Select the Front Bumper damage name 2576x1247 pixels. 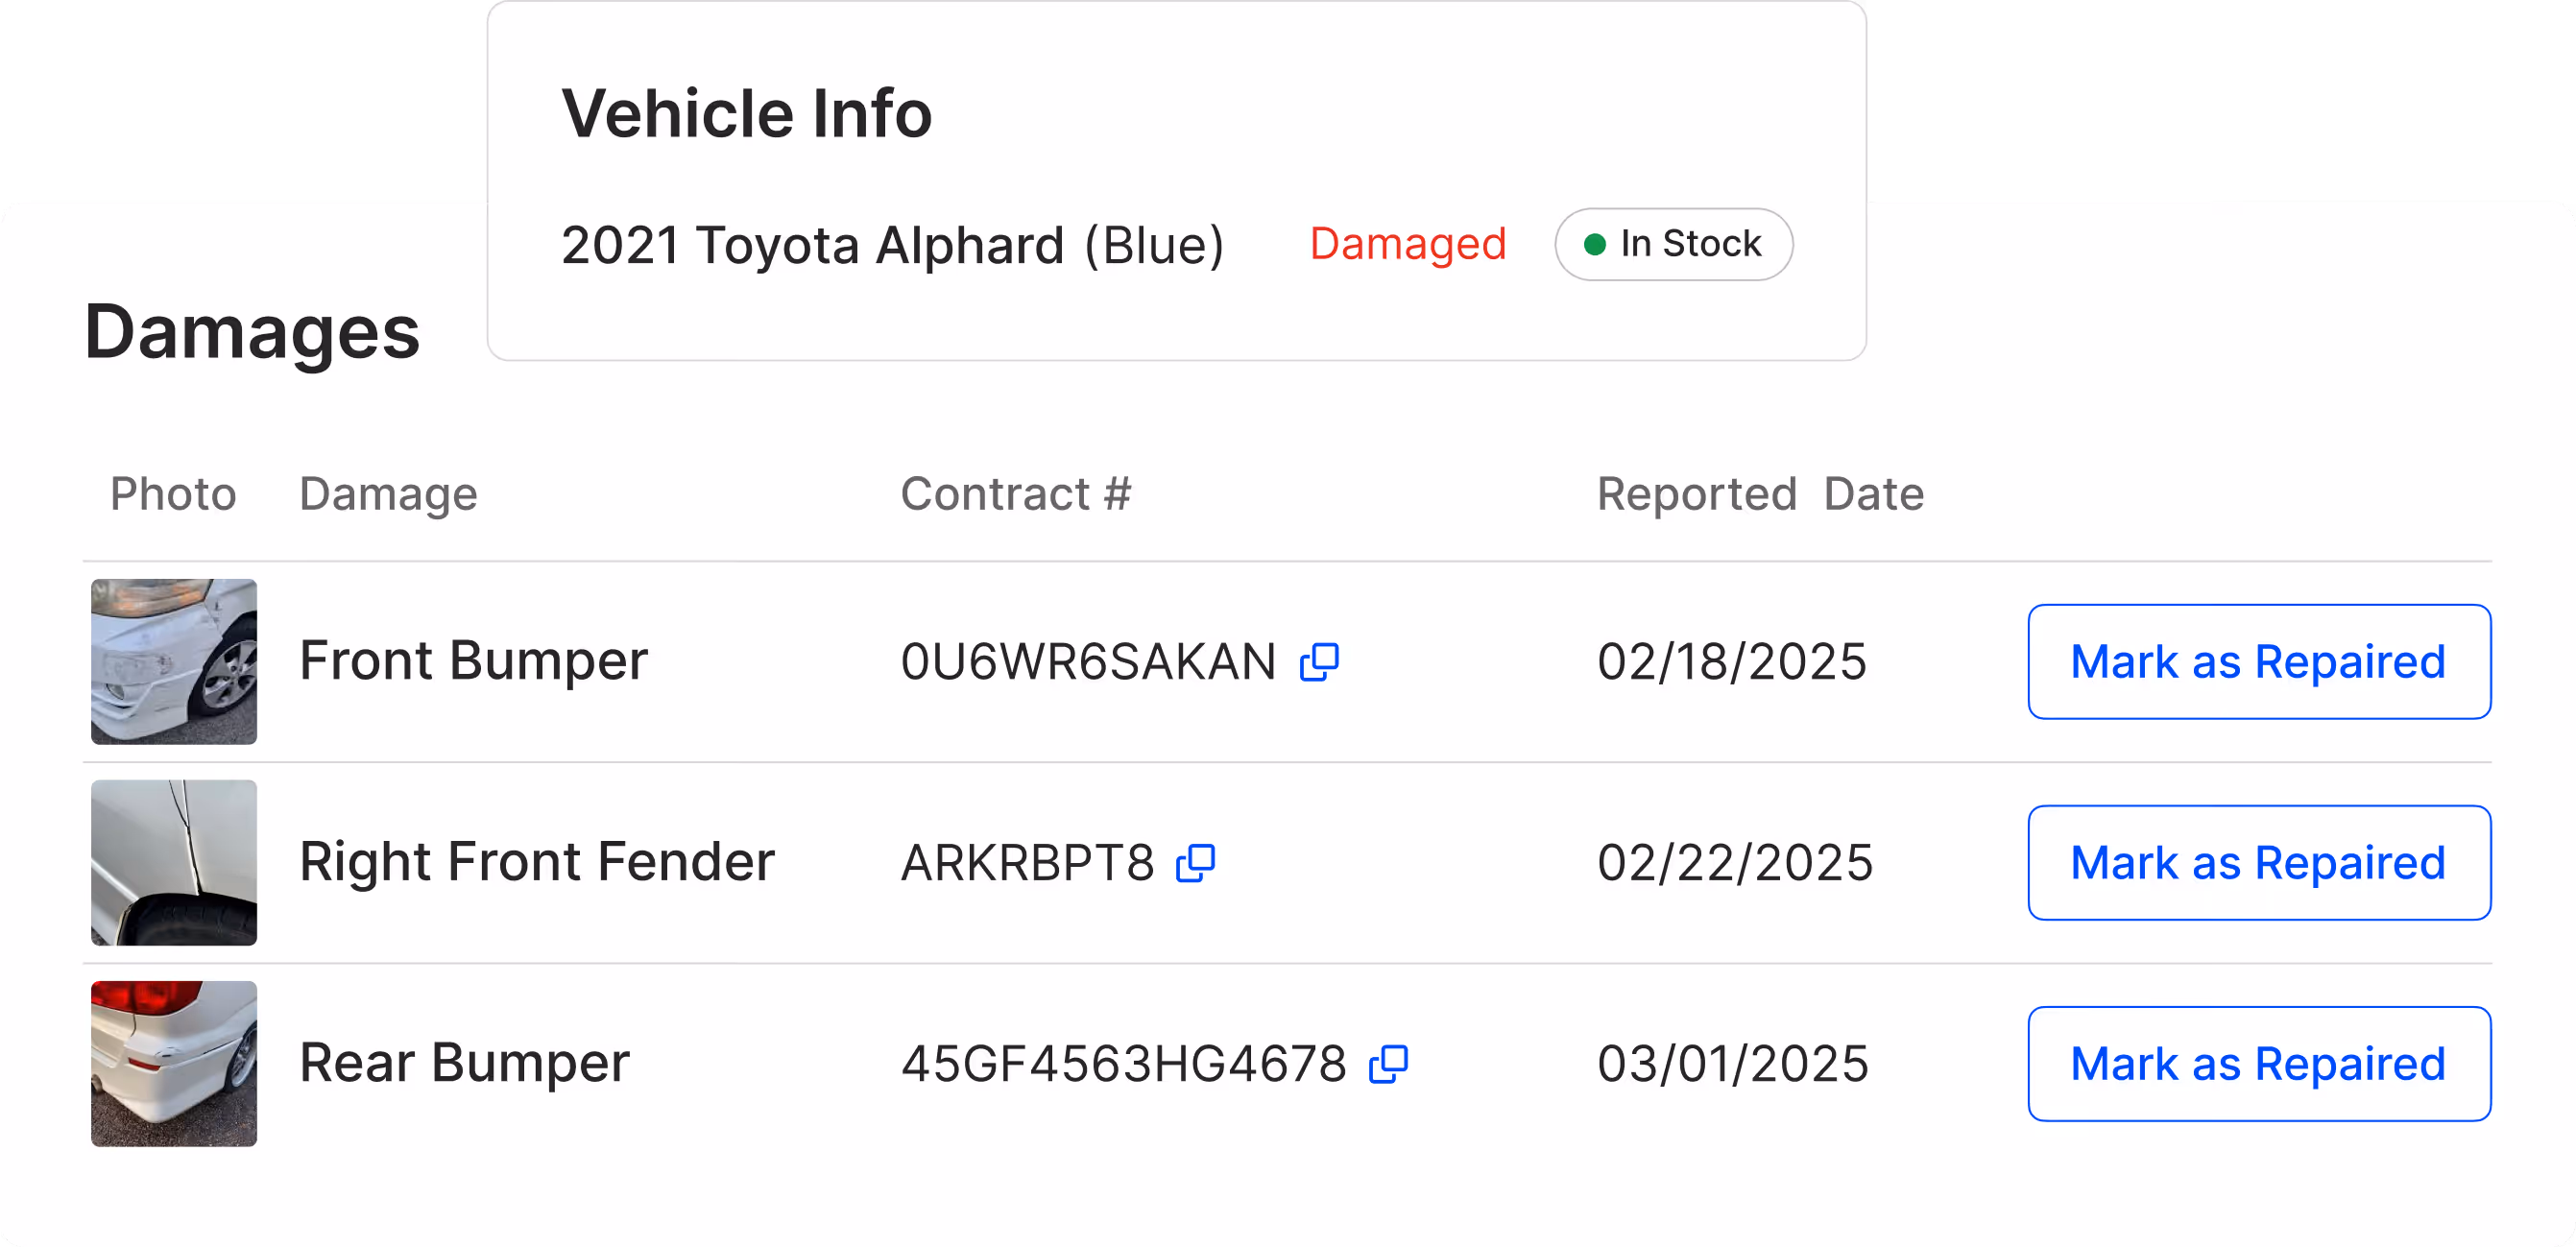pyautogui.click(x=474, y=661)
